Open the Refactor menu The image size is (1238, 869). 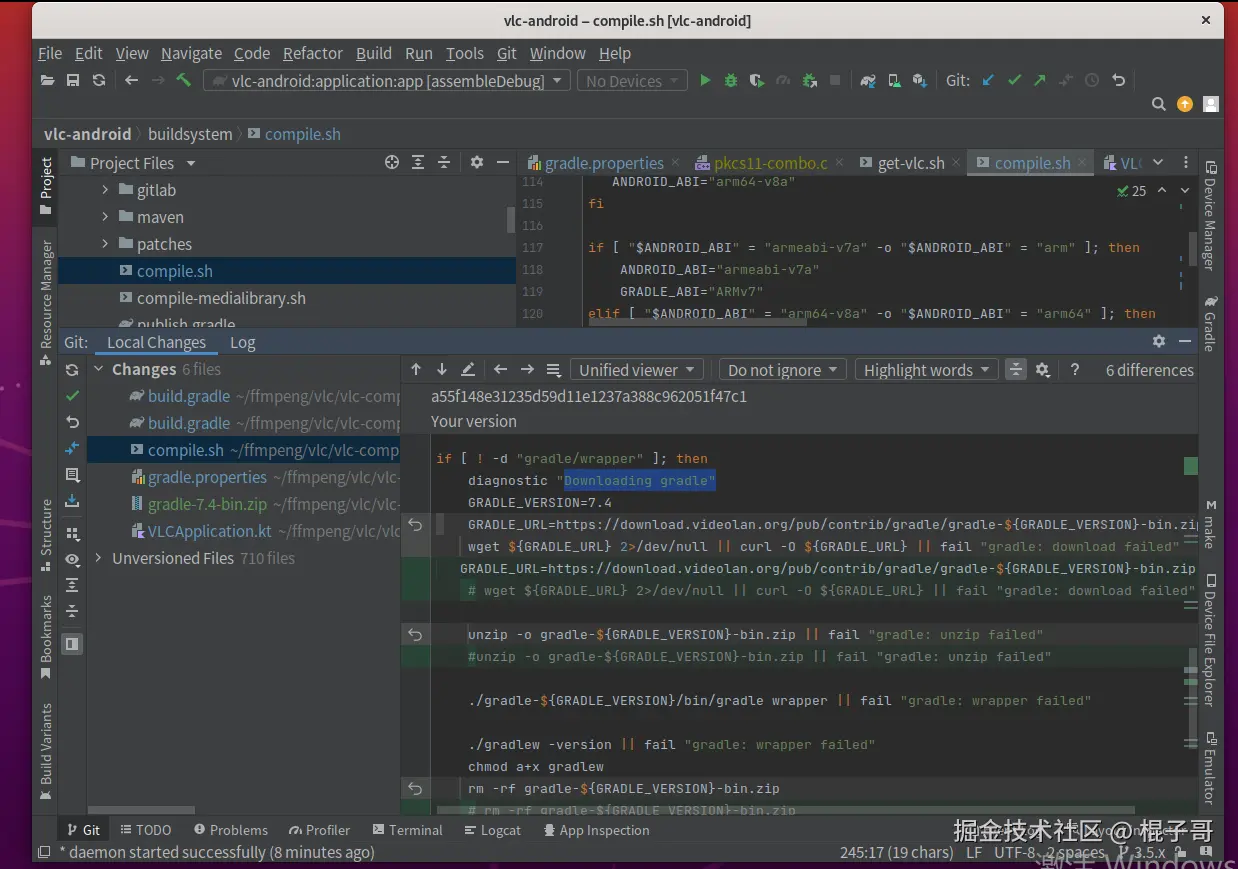[312, 53]
